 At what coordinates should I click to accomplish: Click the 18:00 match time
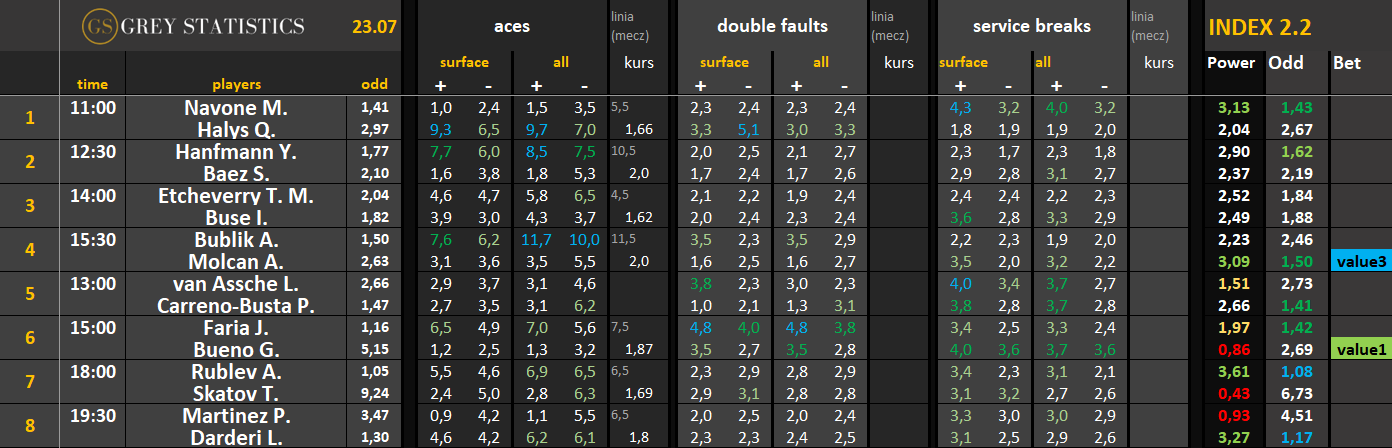[92, 371]
